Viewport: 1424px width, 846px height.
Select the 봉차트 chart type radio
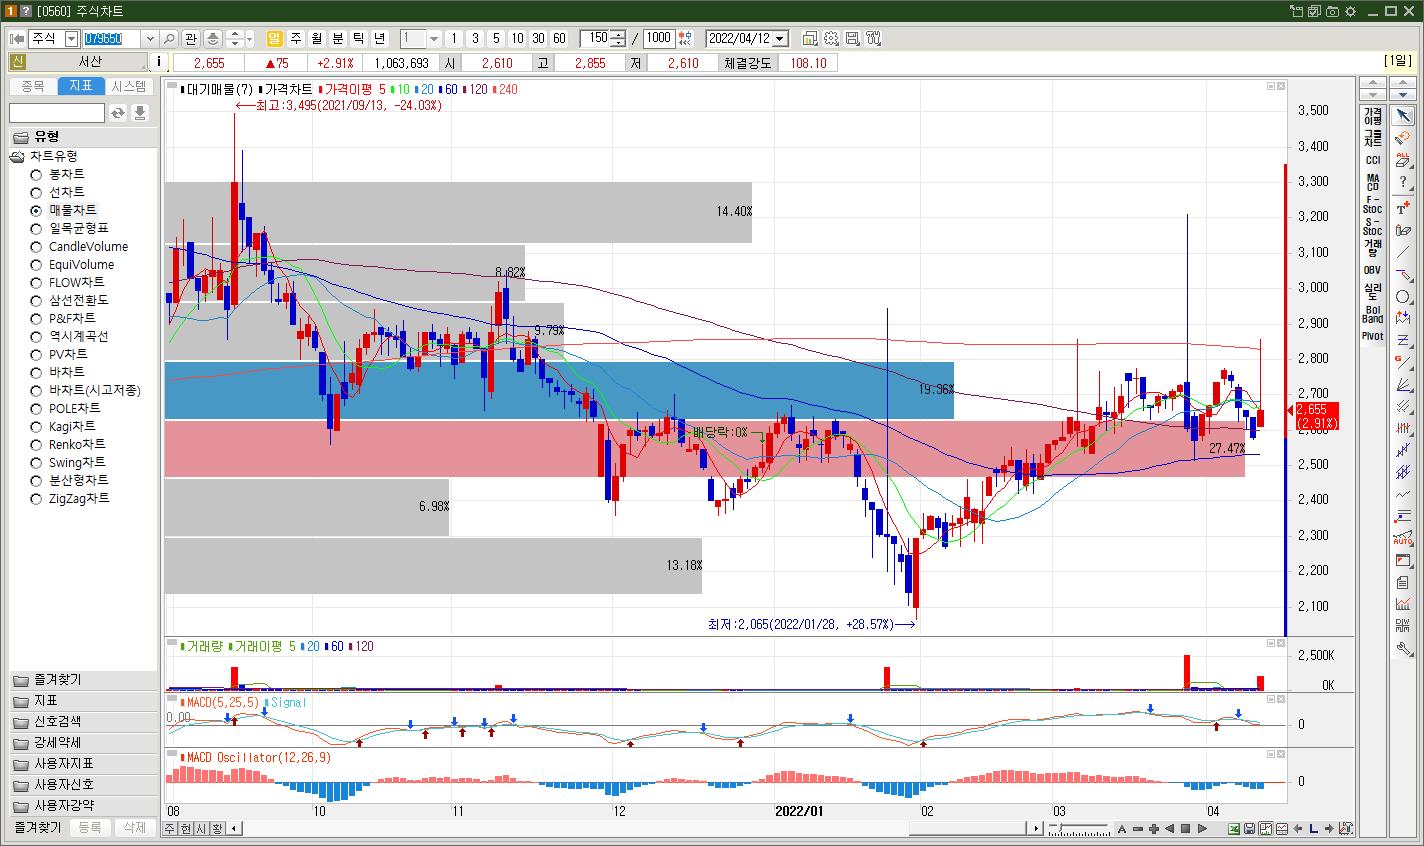tap(36, 174)
